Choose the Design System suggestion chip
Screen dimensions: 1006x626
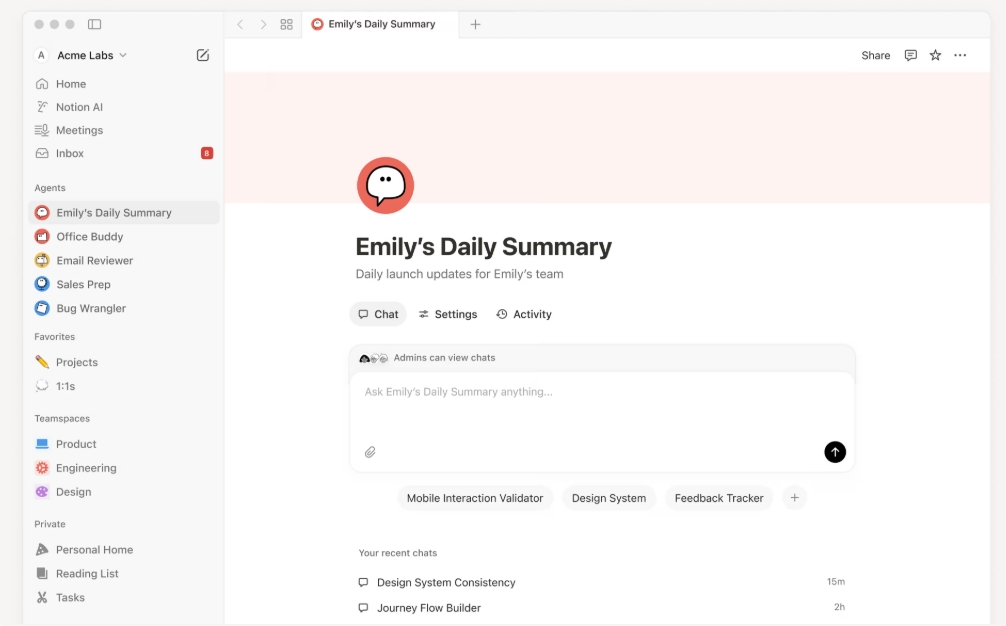pyautogui.click(x=609, y=498)
